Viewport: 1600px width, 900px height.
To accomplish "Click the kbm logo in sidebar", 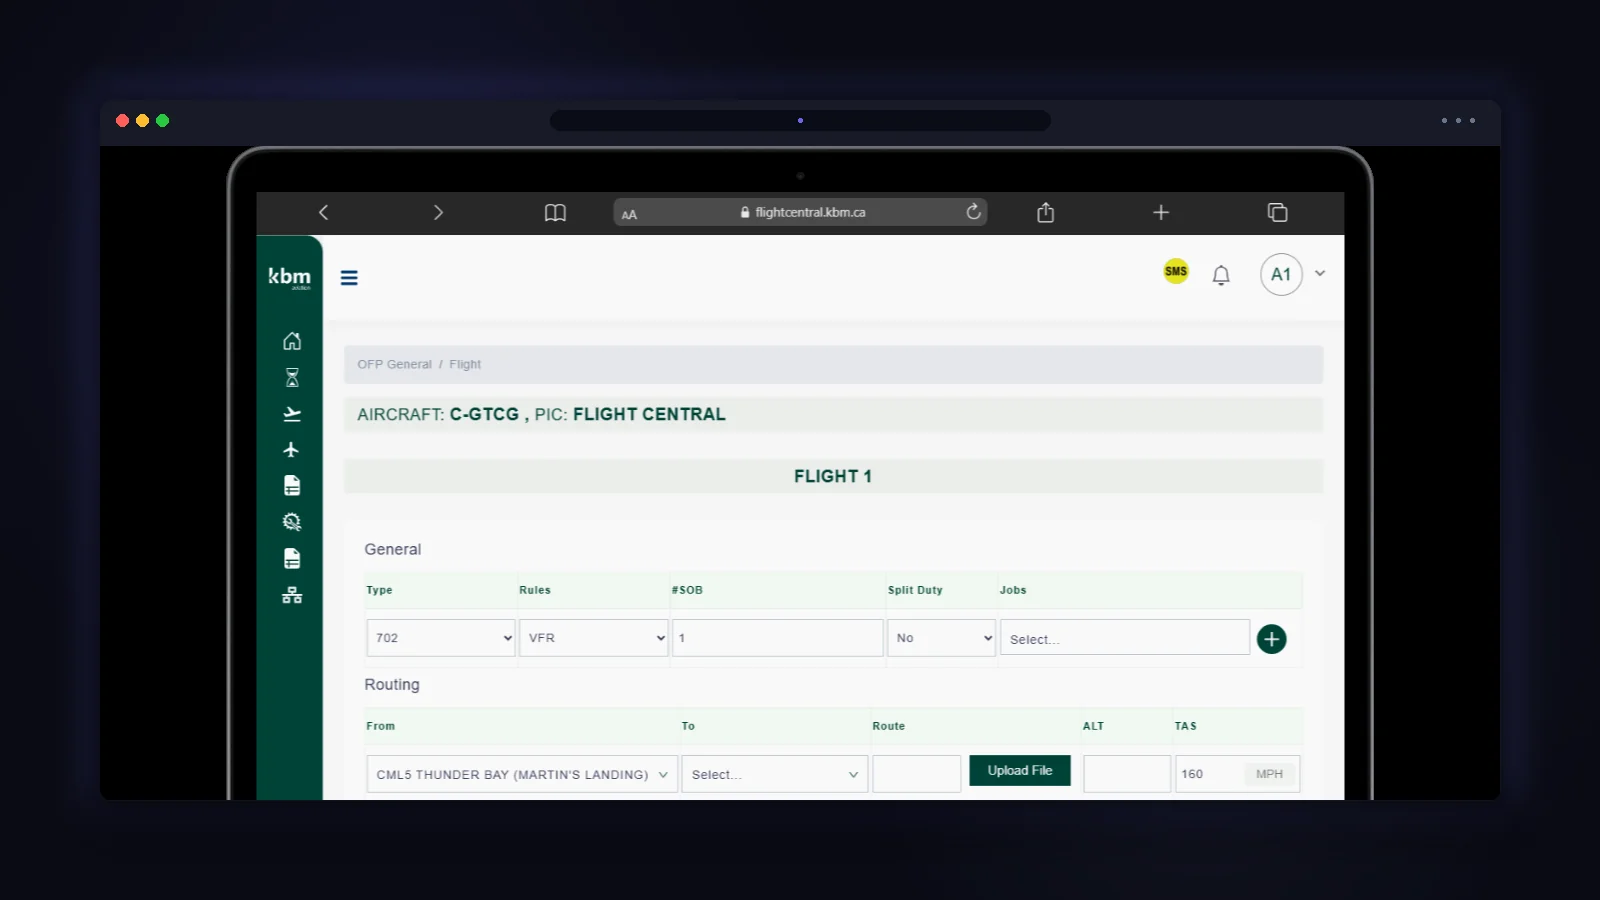I will (x=289, y=277).
